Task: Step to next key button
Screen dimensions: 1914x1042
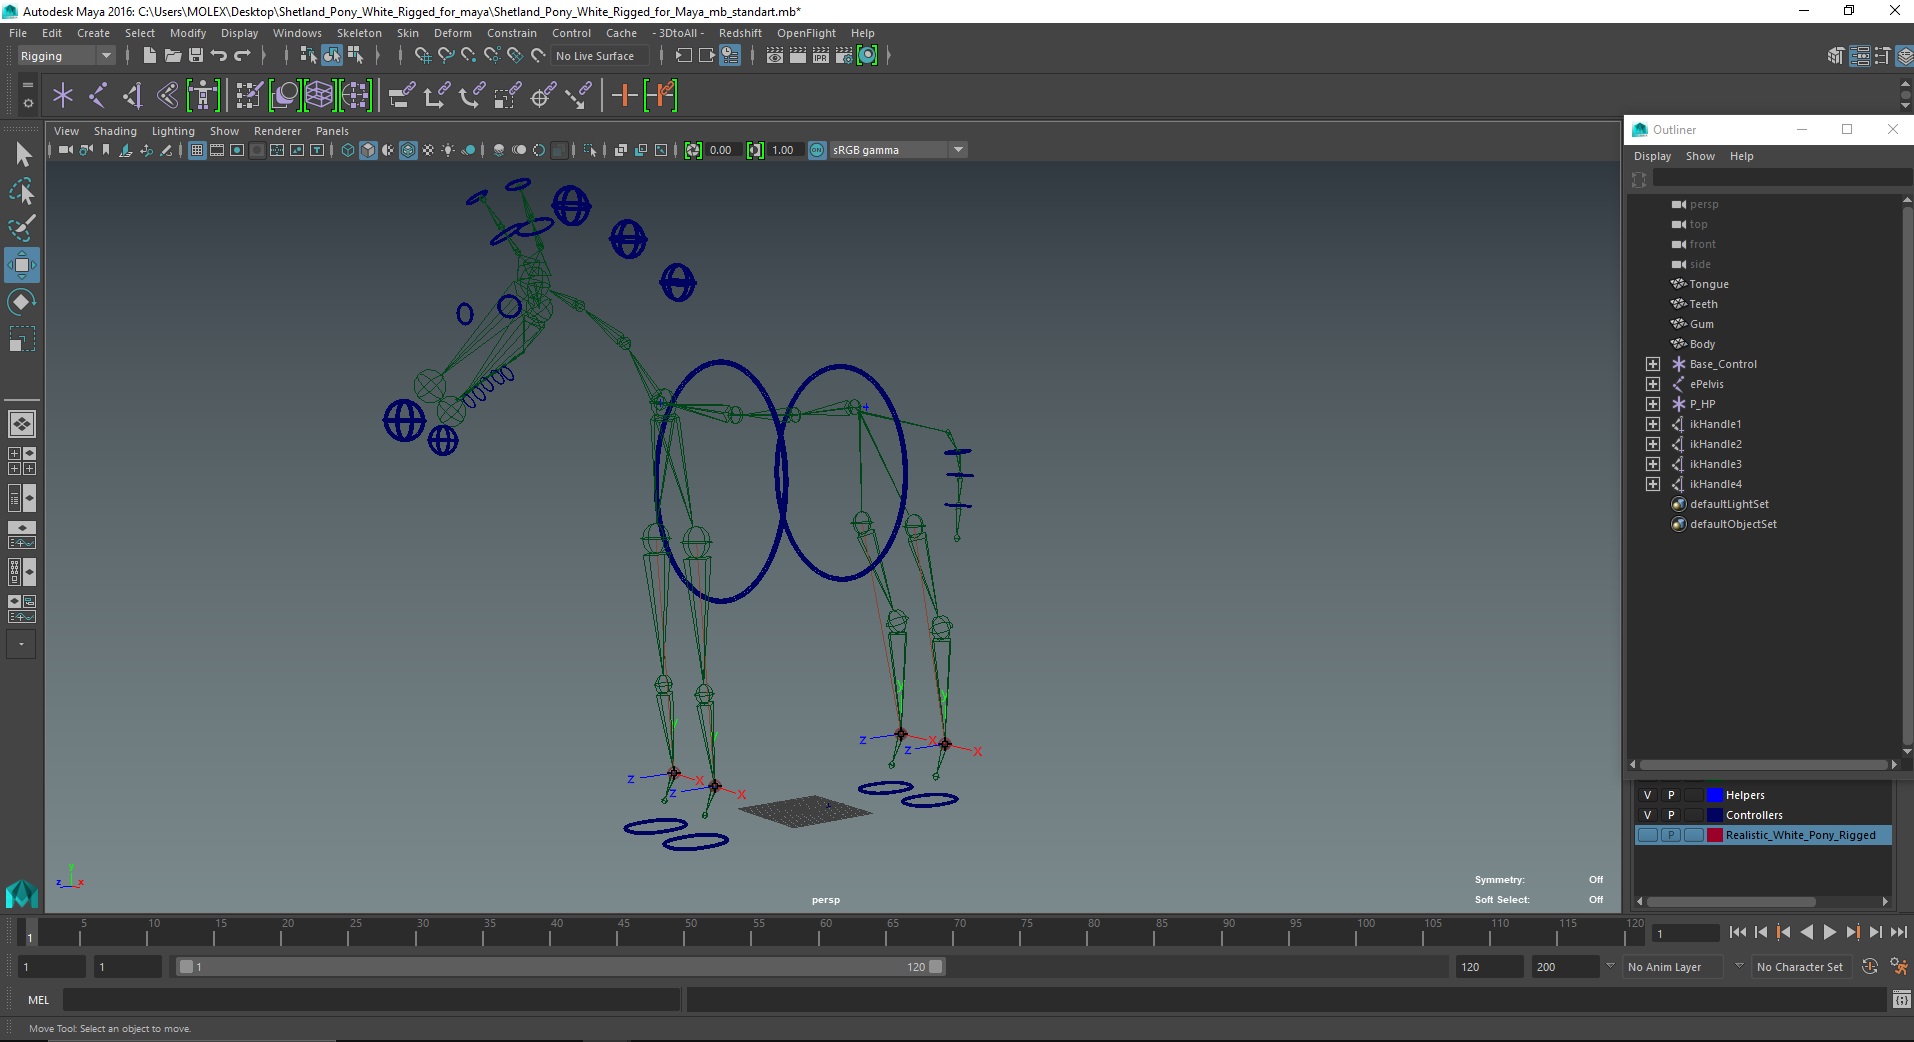Action: click(x=1852, y=932)
